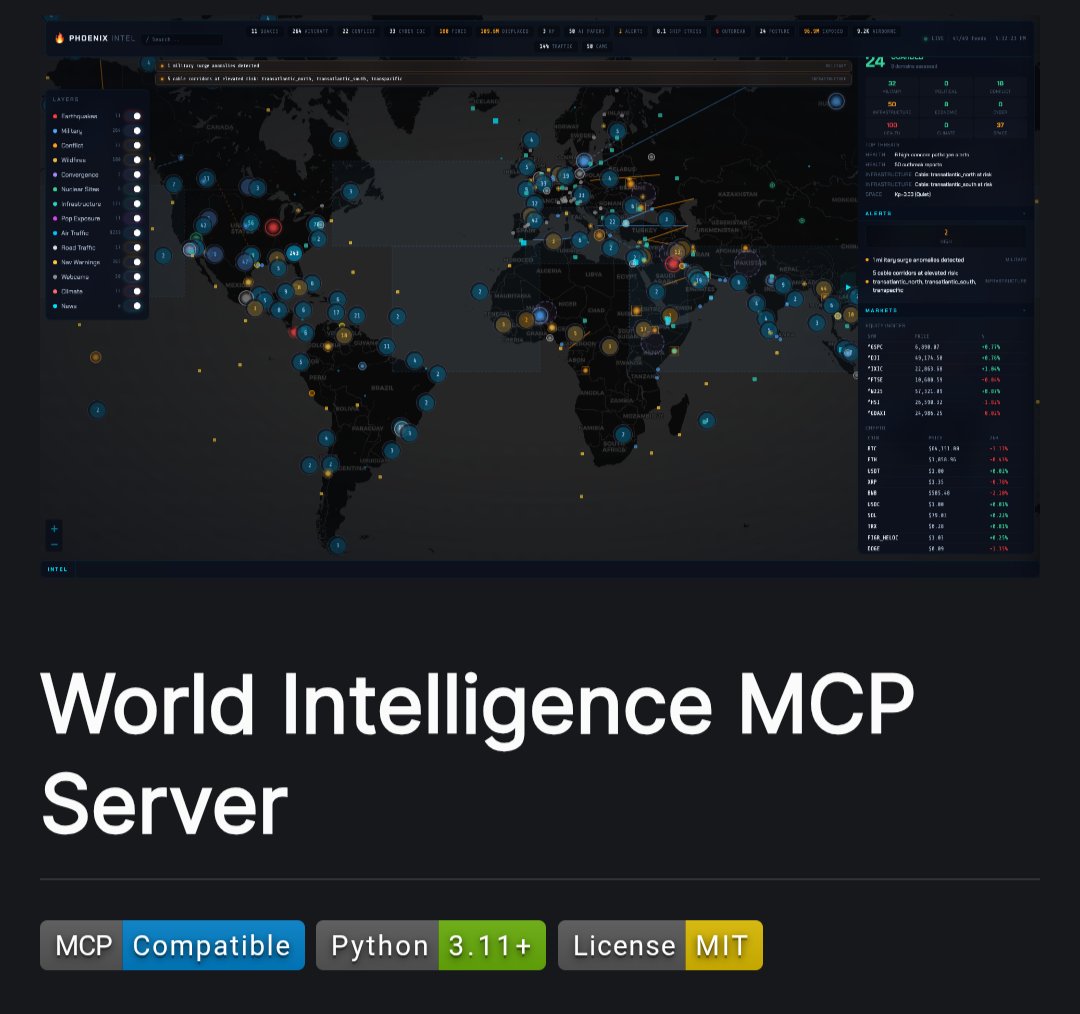The width and height of the screenshot is (1080, 1014).
Task: Click the map zoom out minus button
Action: [x=54, y=544]
